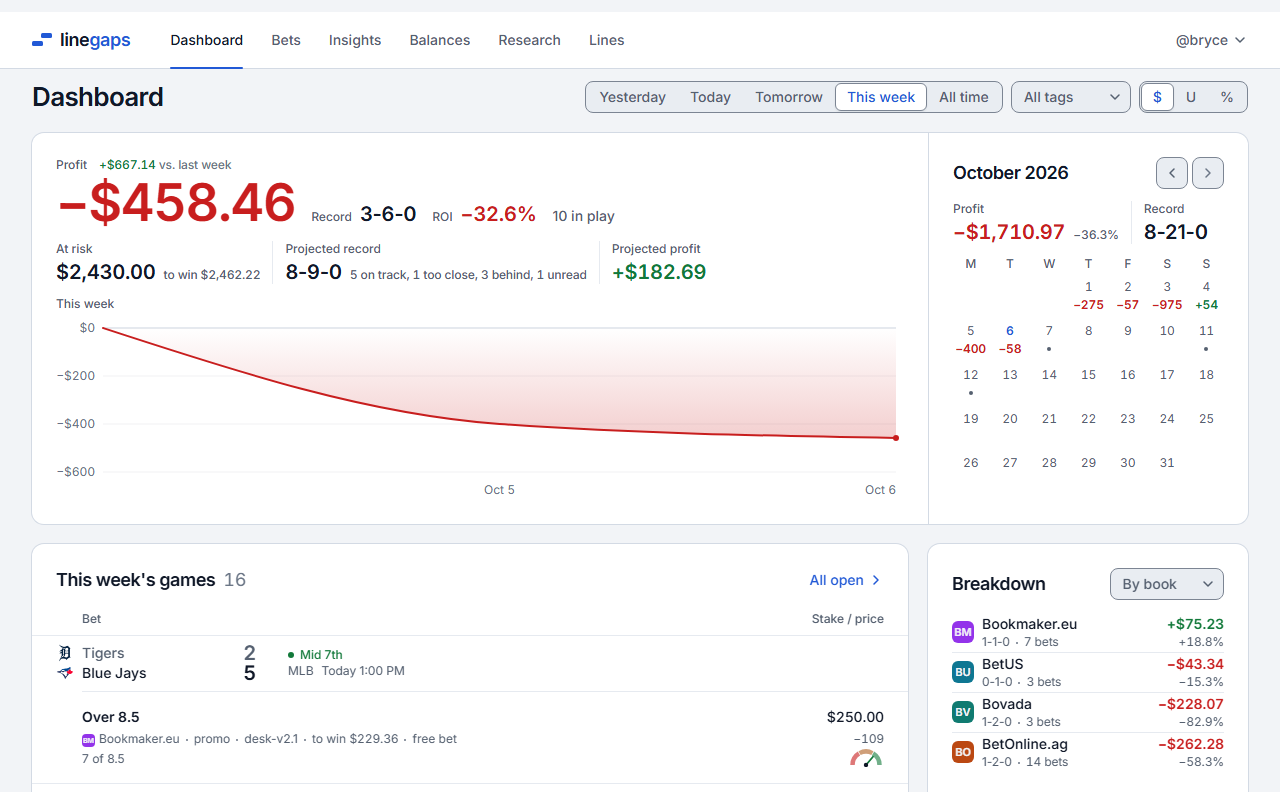The image size is (1280, 792).
Task: Go to previous month in calendar
Action: (1172, 173)
